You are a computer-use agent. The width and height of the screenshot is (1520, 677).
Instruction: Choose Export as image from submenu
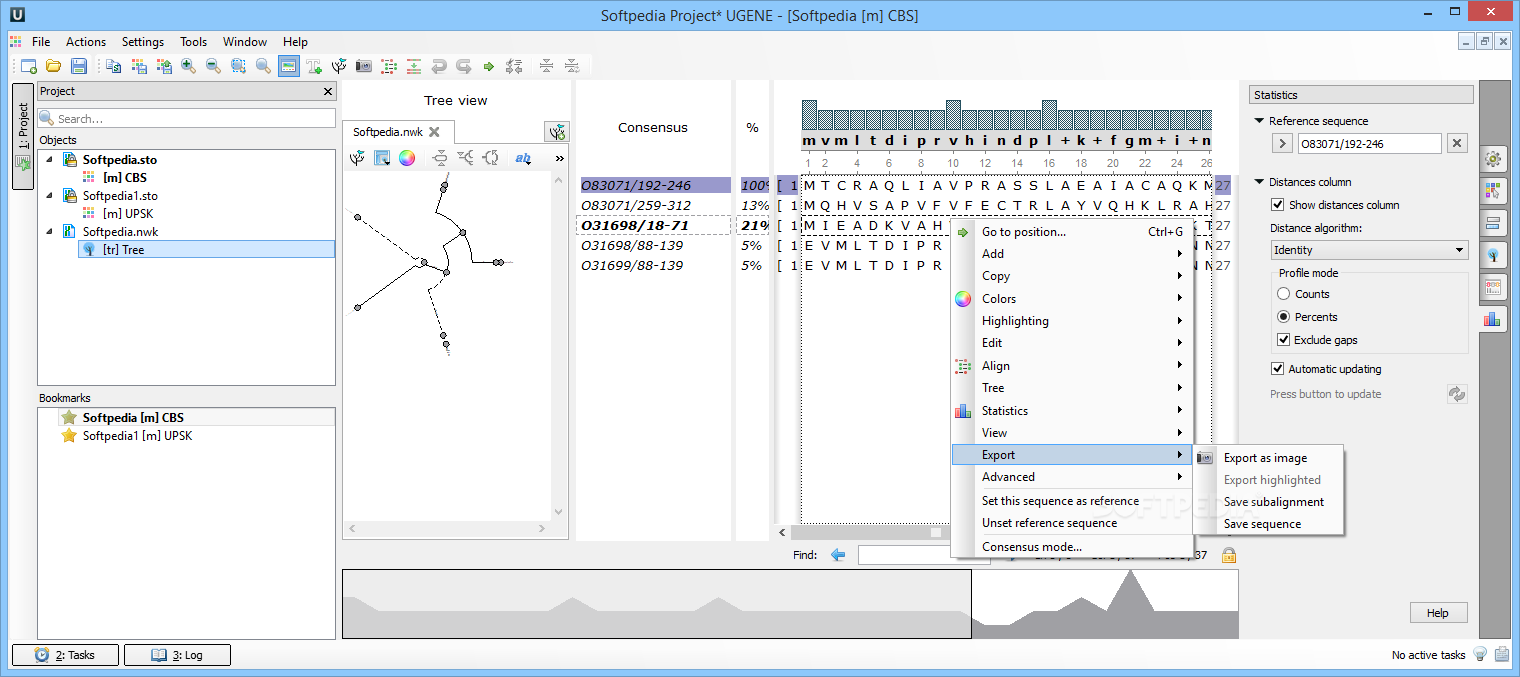pyautogui.click(x=1265, y=458)
